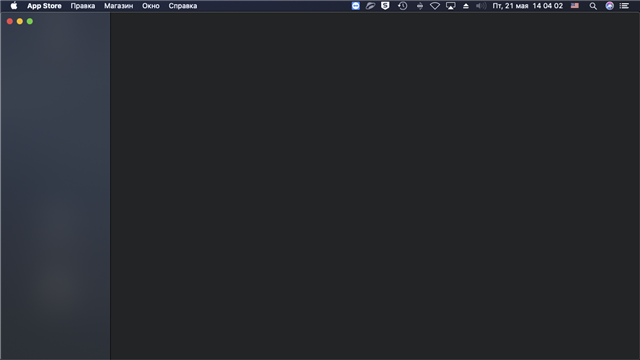
Task: Open the Справка menu
Action: tap(183, 6)
